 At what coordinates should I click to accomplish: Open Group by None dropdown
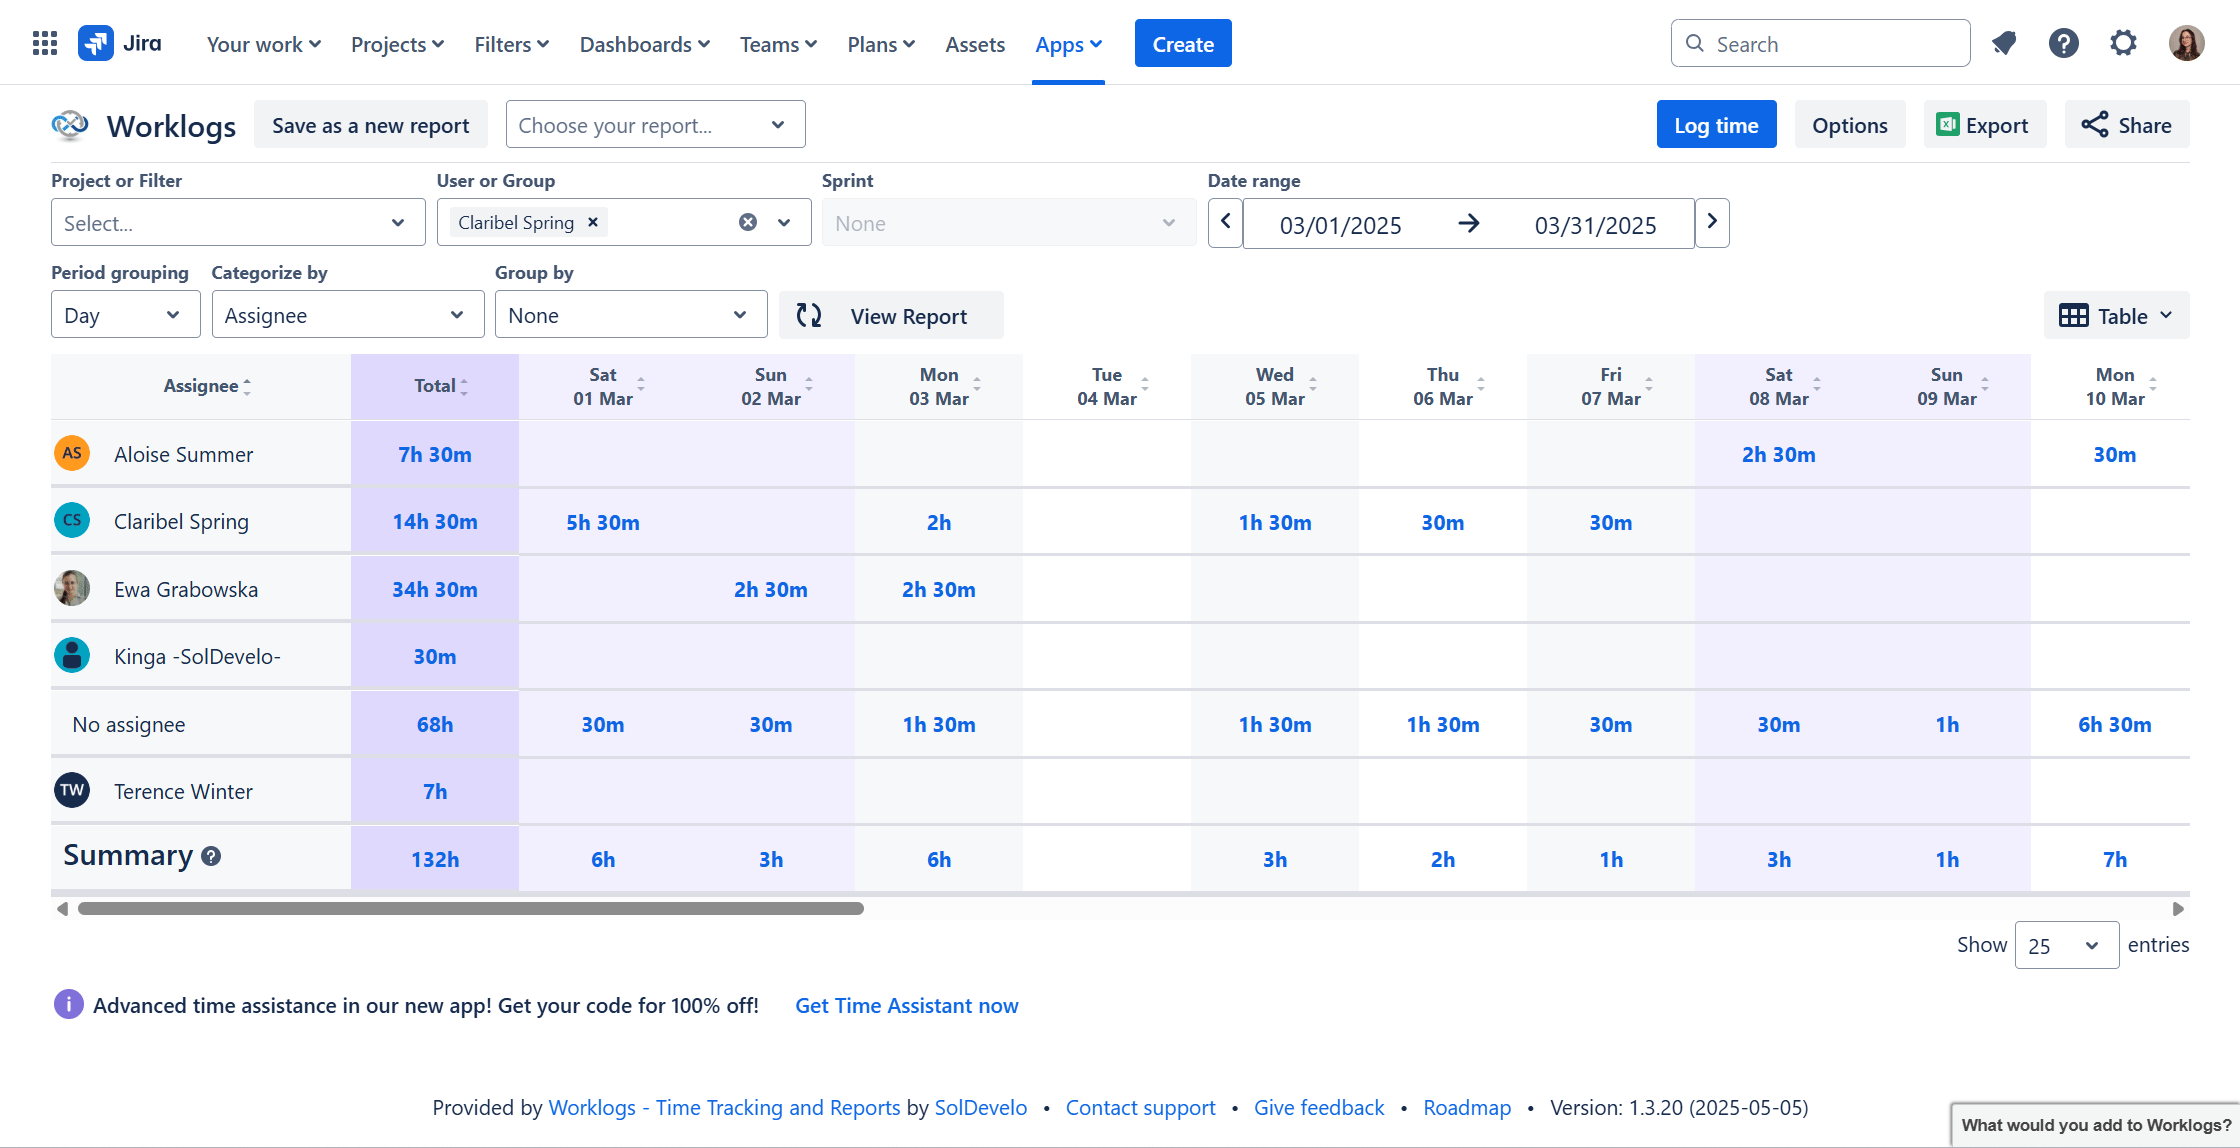pyautogui.click(x=631, y=315)
